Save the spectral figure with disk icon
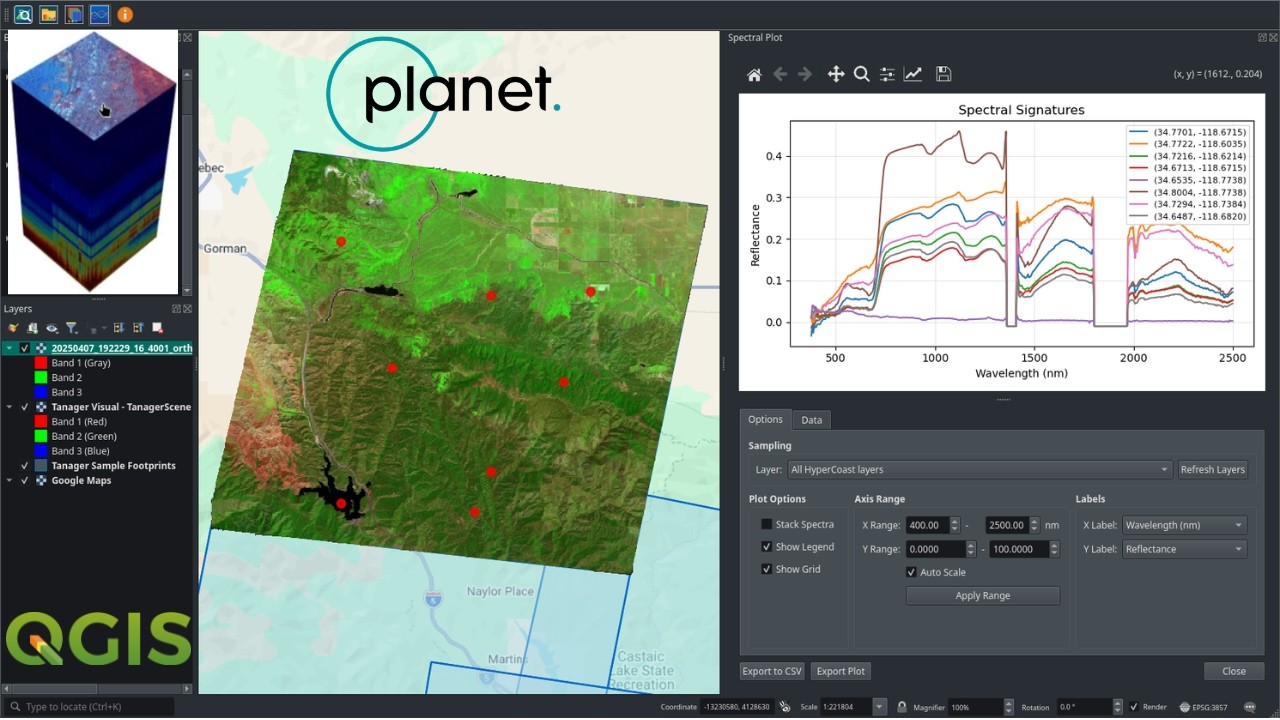Image resolution: width=1280 pixels, height=720 pixels. tap(943, 74)
